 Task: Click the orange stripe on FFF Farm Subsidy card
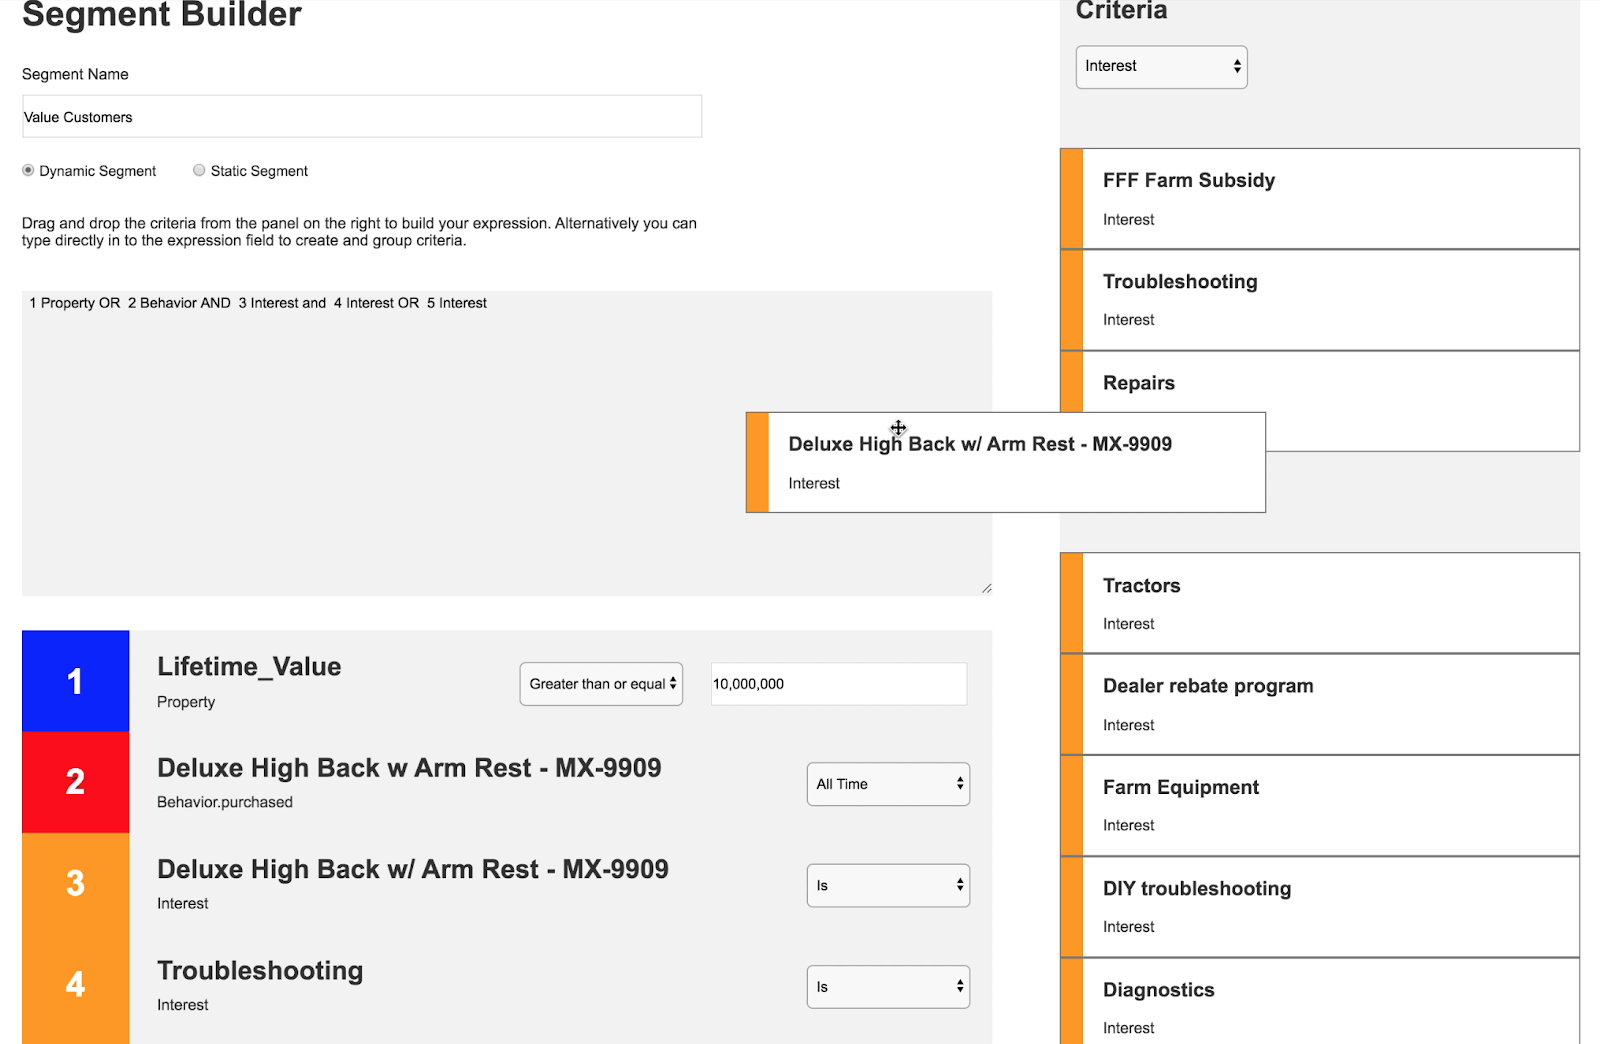pyautogui.click(x=1071, y=198)
